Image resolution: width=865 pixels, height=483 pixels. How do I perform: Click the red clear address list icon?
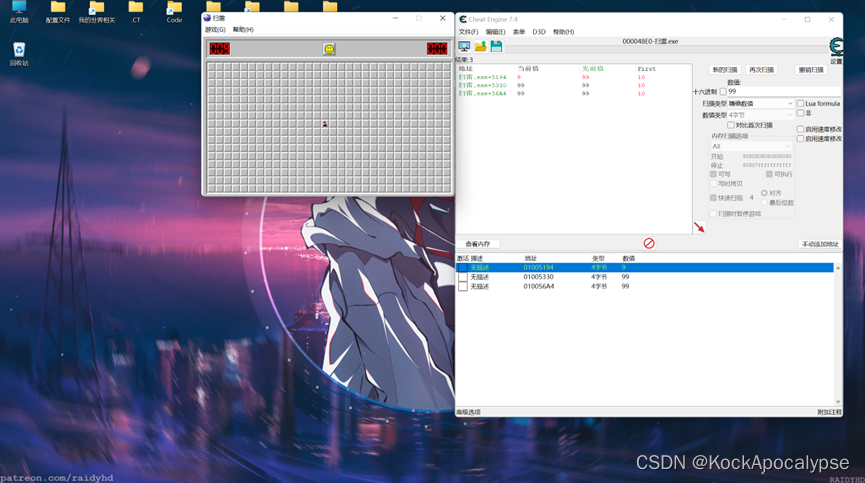649,243
